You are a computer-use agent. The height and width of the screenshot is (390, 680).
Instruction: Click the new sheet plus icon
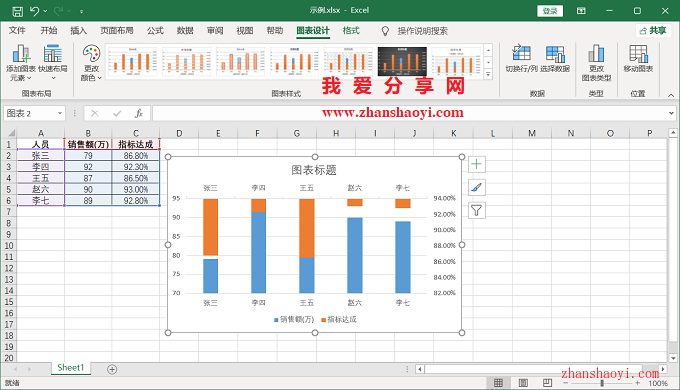point(112,369)
